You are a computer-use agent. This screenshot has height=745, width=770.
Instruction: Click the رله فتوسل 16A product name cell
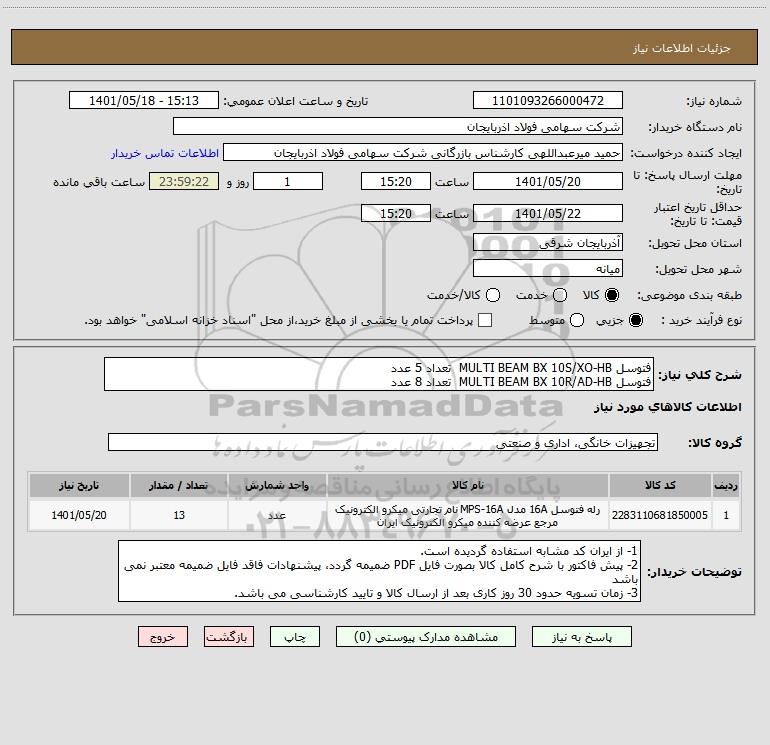(468, 515)
